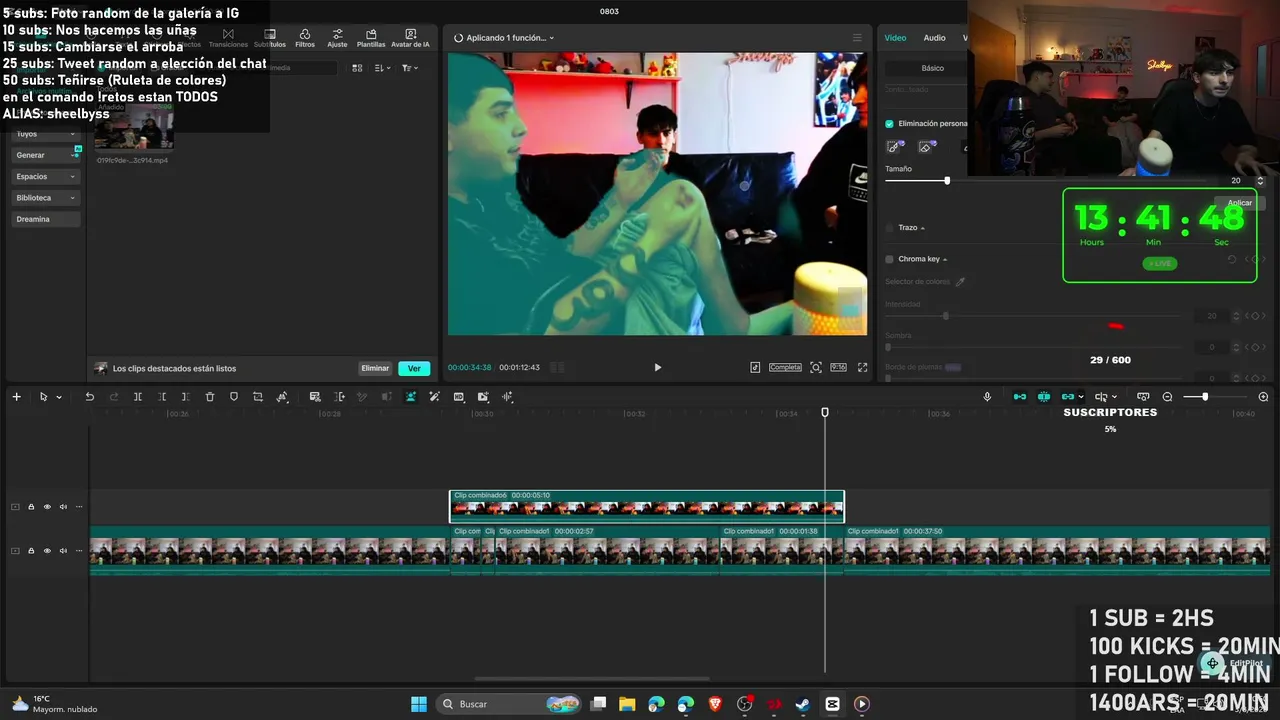This screenshot has width=1280, height=720.
Task: Mute the upper overlay track
Action: click(x=63, y=507)
